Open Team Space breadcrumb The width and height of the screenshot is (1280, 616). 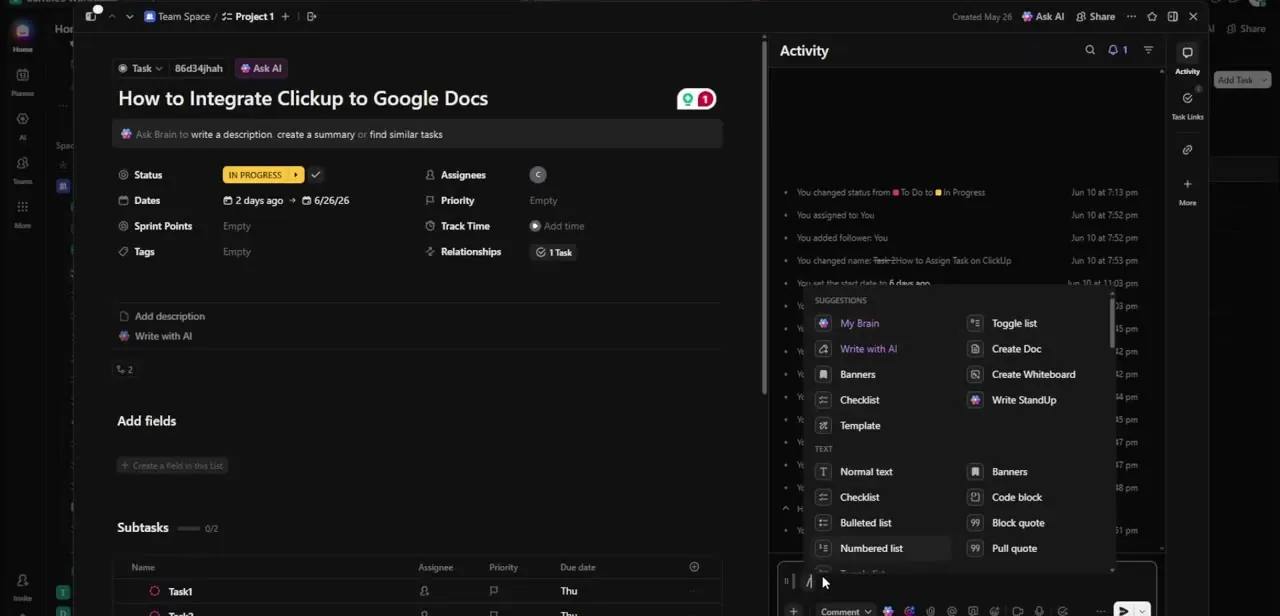point(177,17)
